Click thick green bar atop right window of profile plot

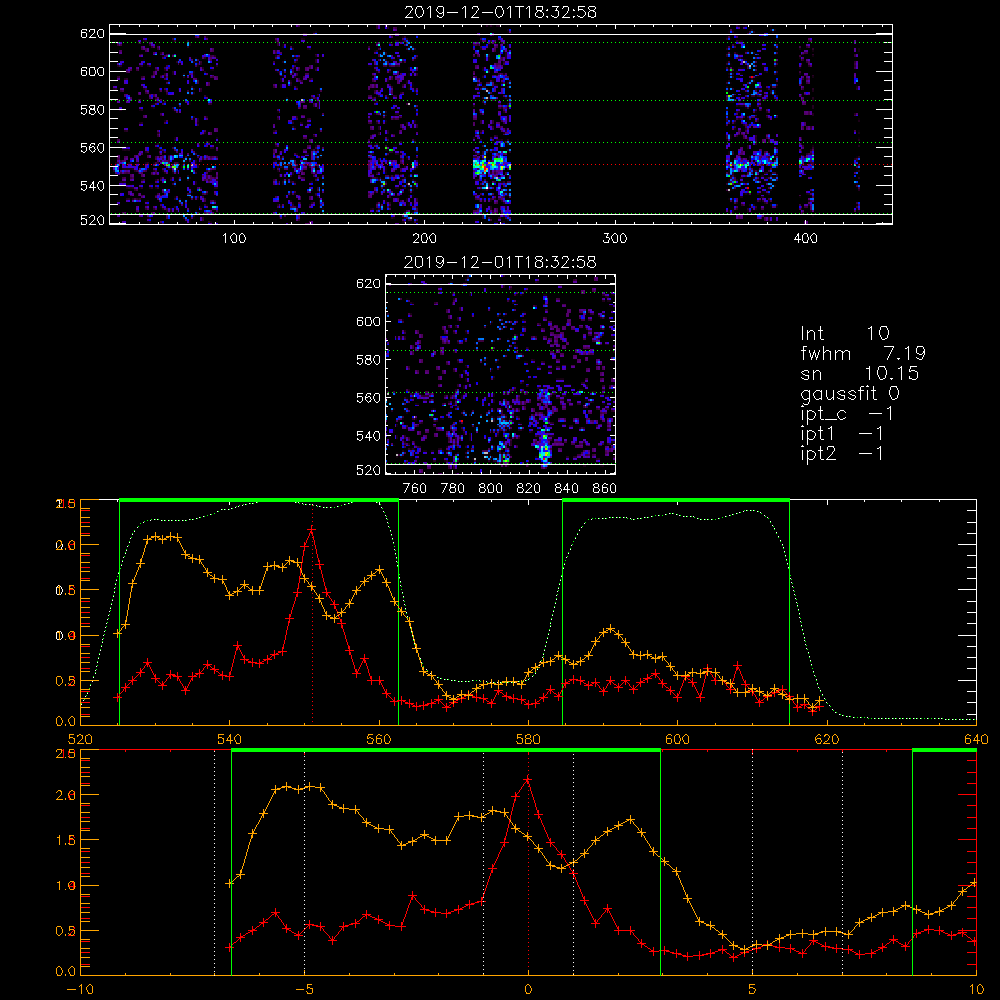click(x=676, y=501)
